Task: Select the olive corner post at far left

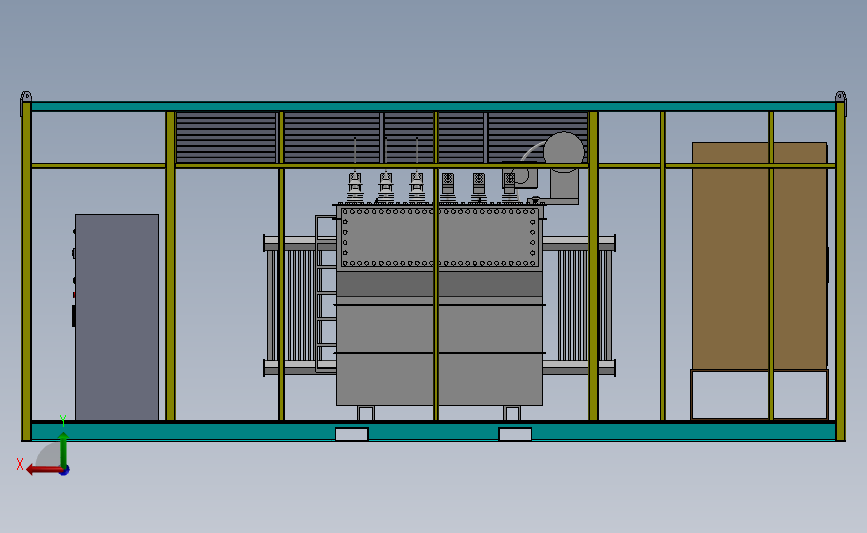Action: [26, 271]
